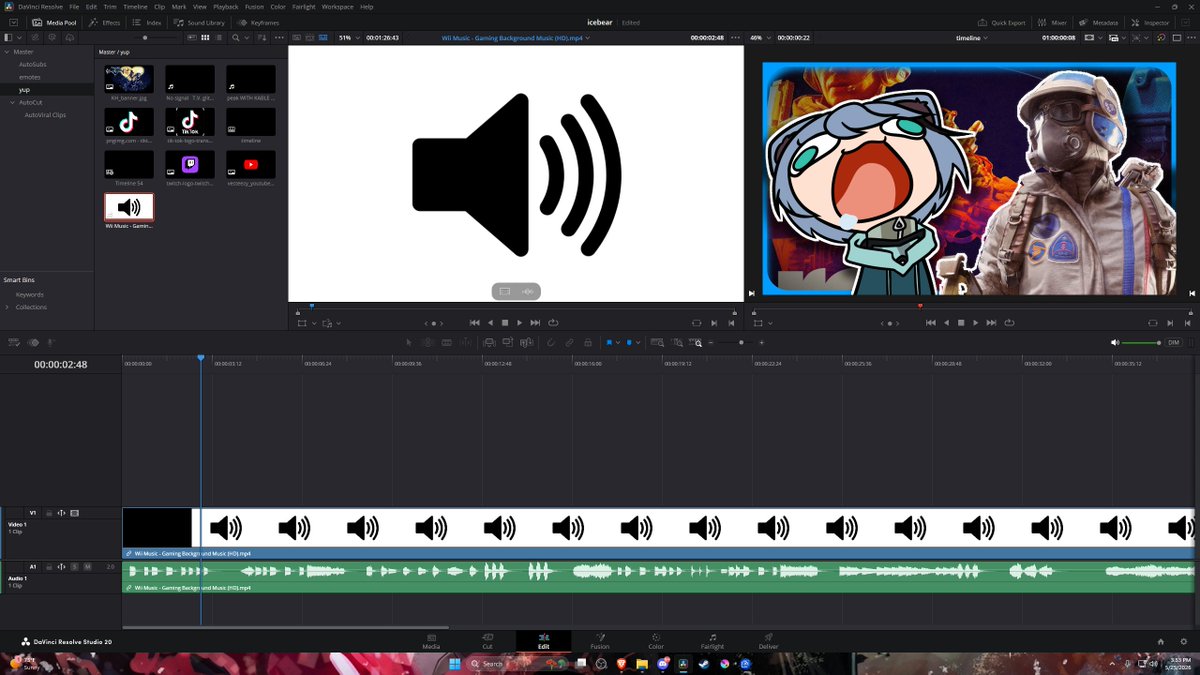Open the Effects panel

(104, 22)
